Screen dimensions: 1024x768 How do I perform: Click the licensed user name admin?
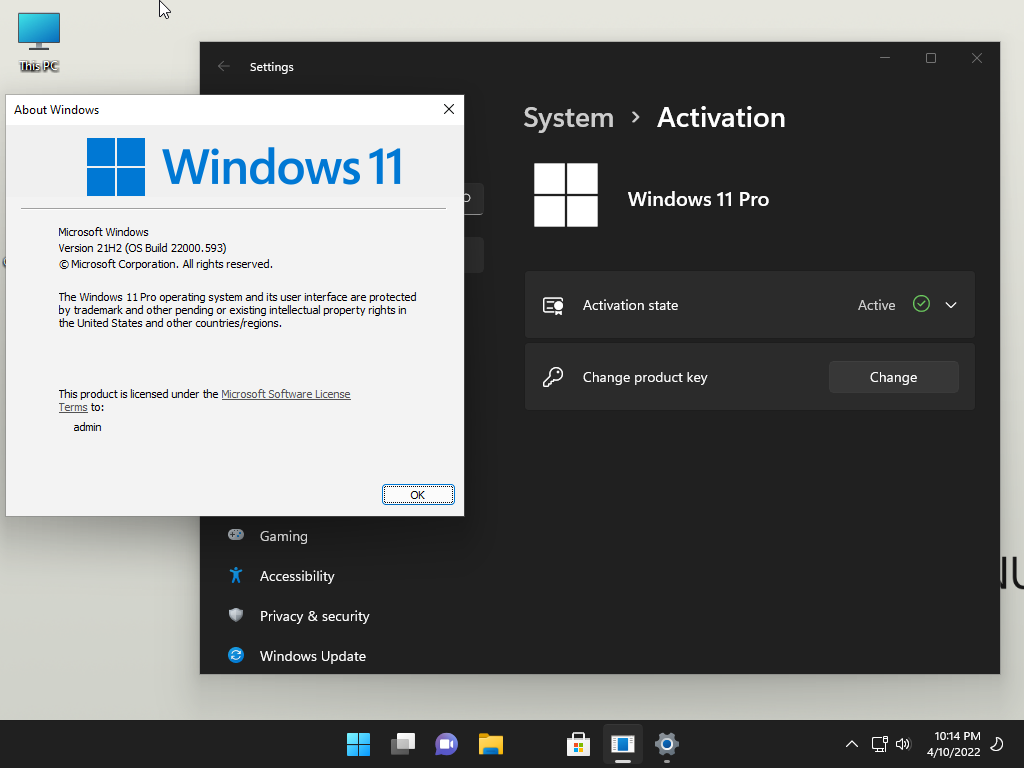(88, 427)
